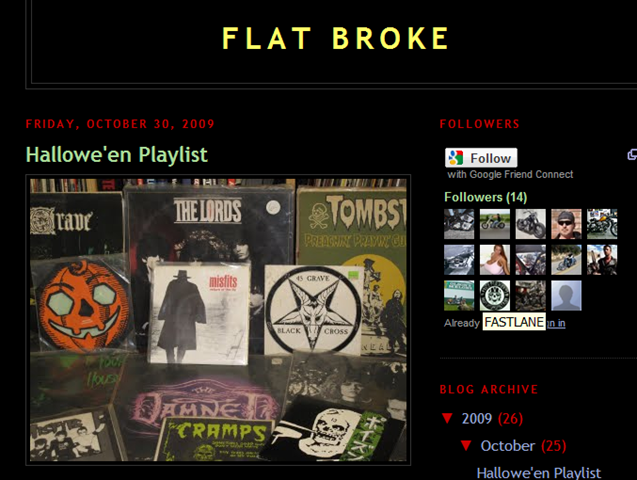The height and width of the screenshot is (480, 637).
Task: Click last avatar in first follower row
Action: 602,224
